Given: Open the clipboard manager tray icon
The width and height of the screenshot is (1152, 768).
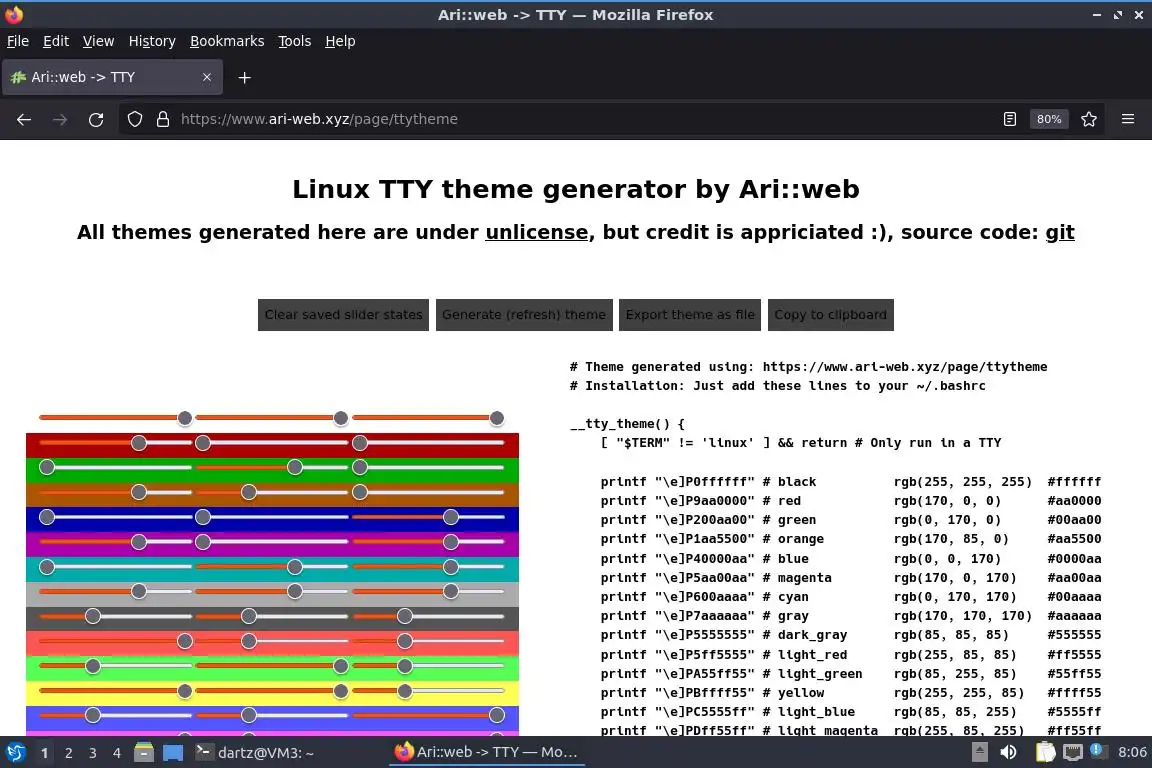Looking at the screenshot, I should pyautogui.click(x=1045, y=753).
